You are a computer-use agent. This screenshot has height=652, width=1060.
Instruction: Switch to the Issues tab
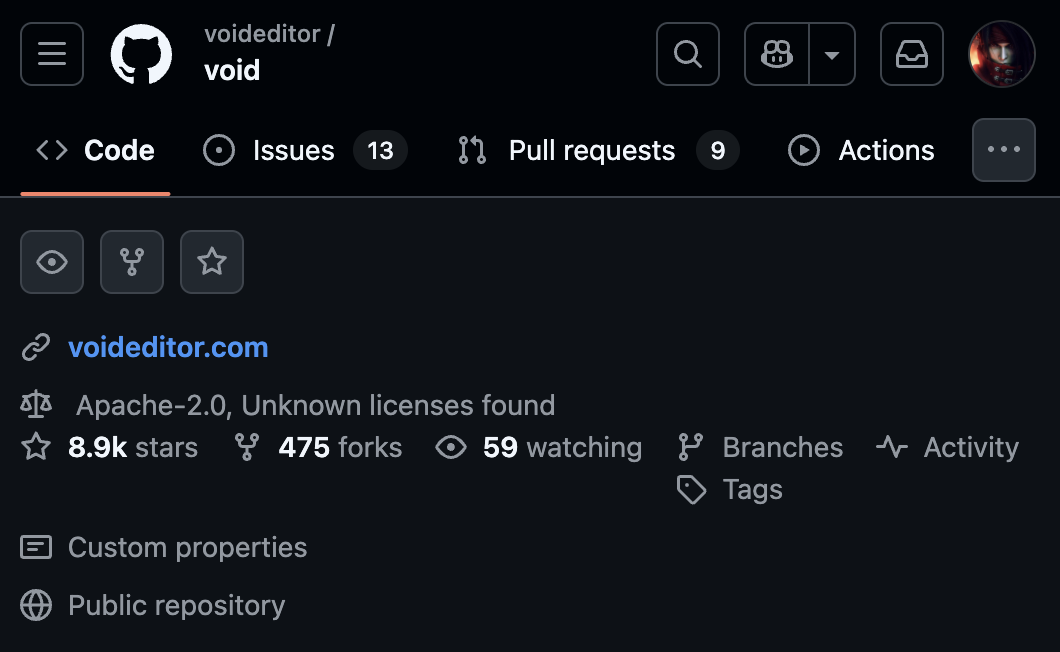click(x=293, y=151)
